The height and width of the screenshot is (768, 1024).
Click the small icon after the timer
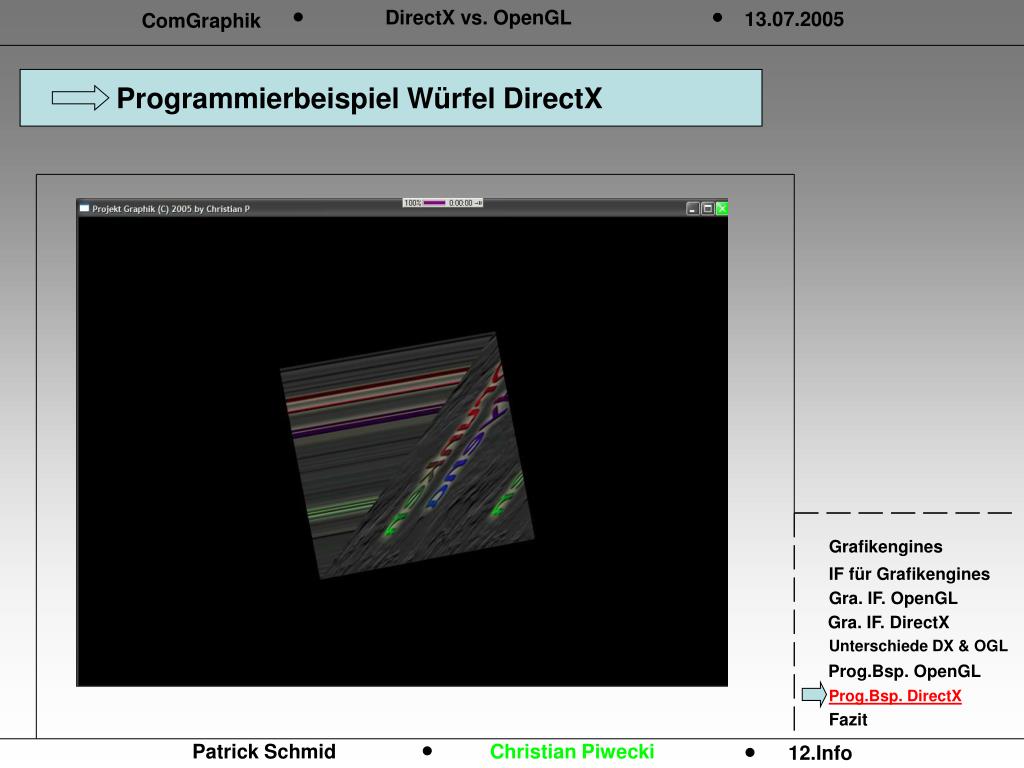tap(478, 203)
